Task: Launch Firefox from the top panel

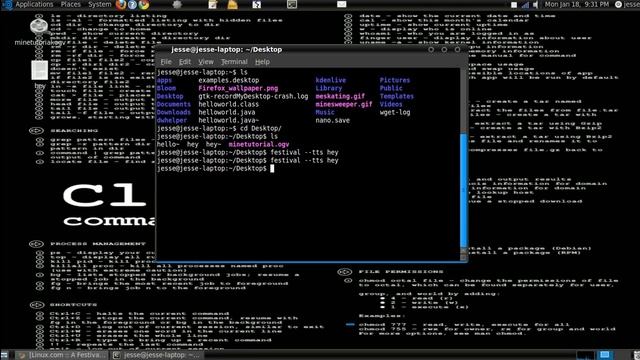Action: 121,4
